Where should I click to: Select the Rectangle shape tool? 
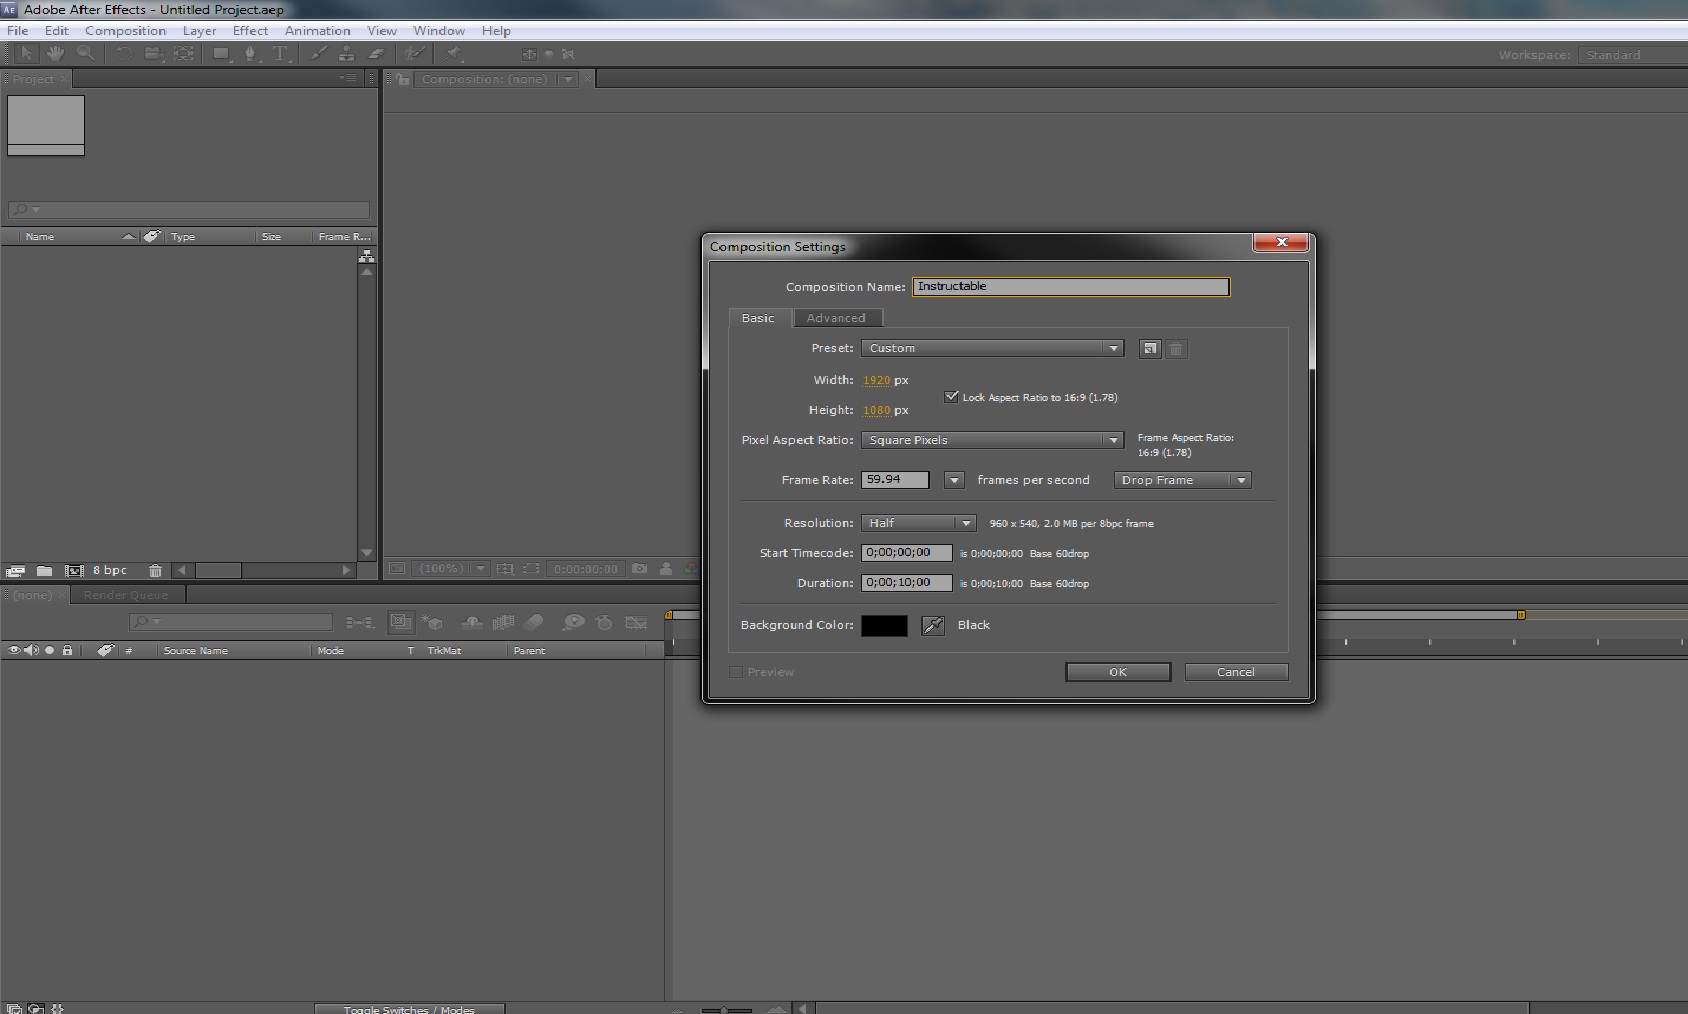click(x=221, y=54)
